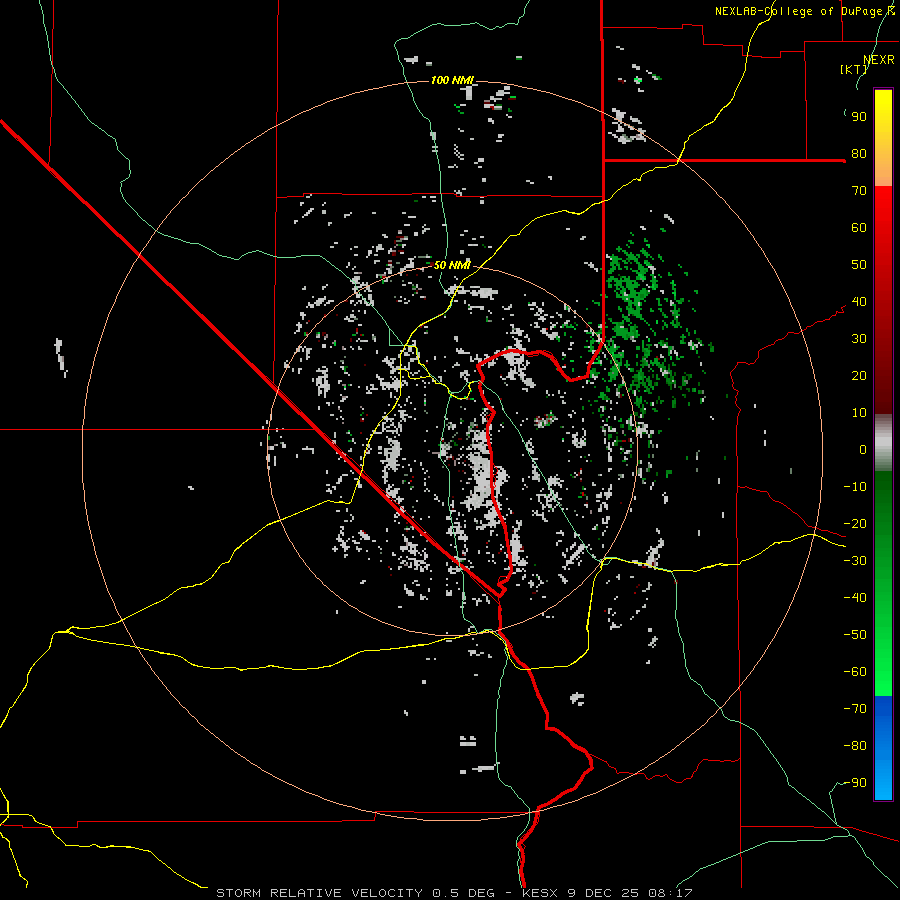This screenshot has height=900, width=900.
Task: Click the -50 value on velocity scale
Action: pyautogui.click(x=855, y=635)
